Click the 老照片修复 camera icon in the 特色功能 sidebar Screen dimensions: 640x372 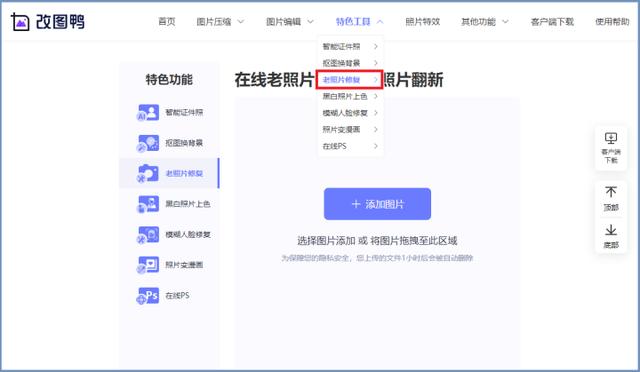click(147, 173)
